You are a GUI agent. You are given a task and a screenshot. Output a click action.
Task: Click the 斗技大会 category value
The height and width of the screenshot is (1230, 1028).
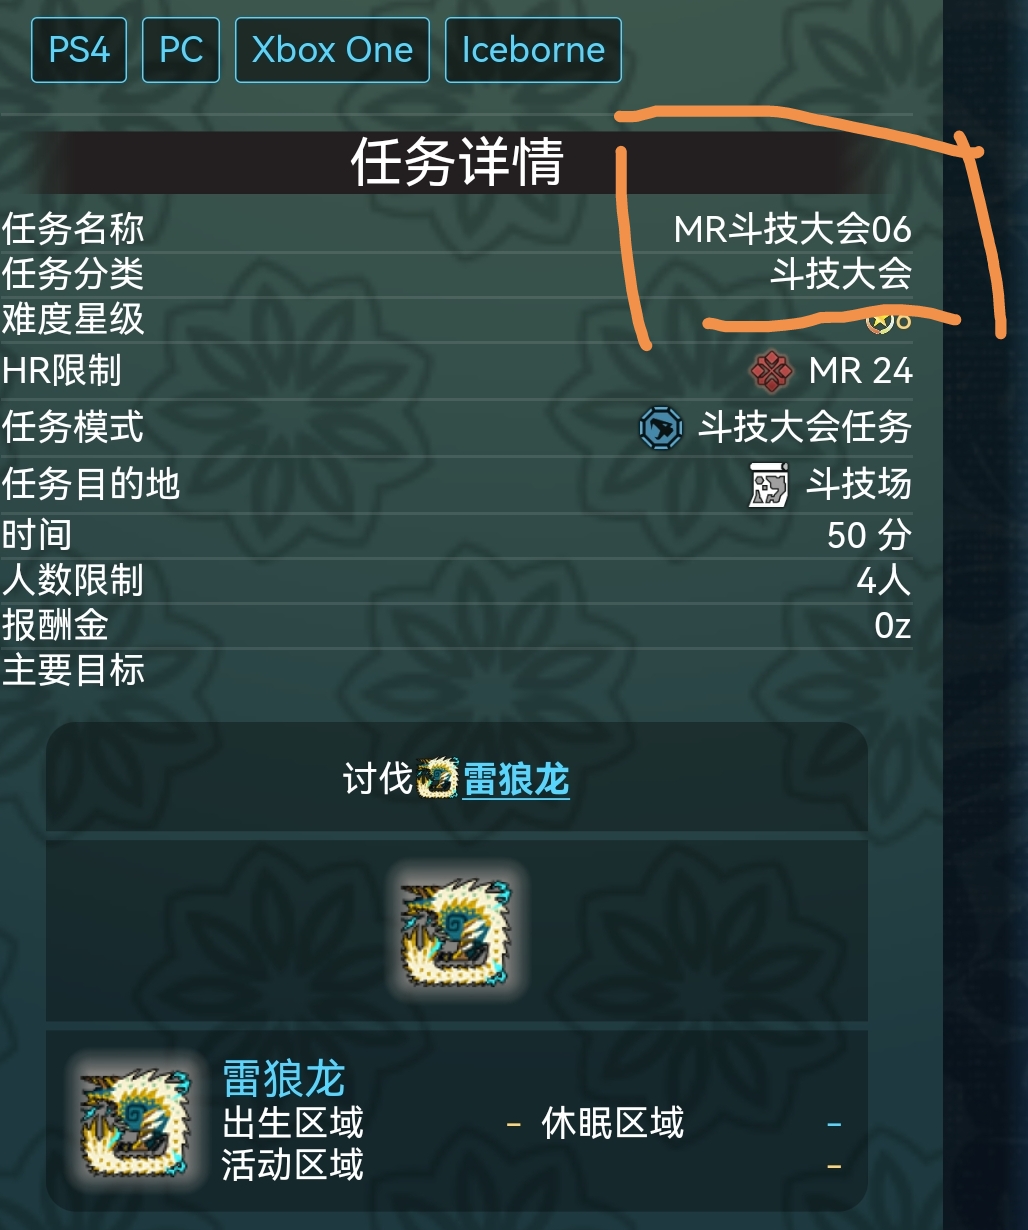[x=841, y=274]
